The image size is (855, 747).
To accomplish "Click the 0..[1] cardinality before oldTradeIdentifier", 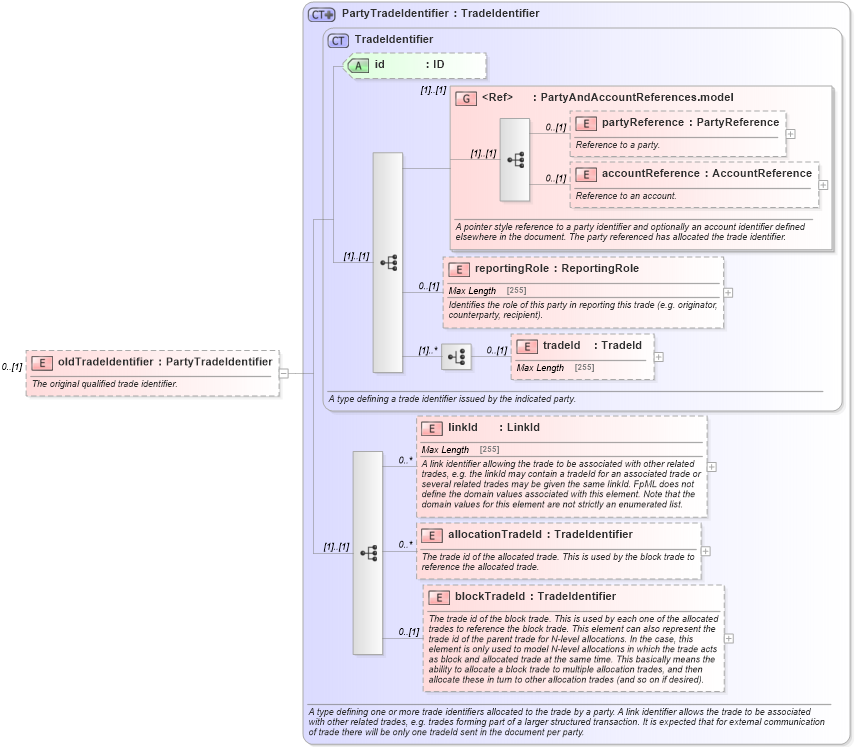I will point(12,367).
